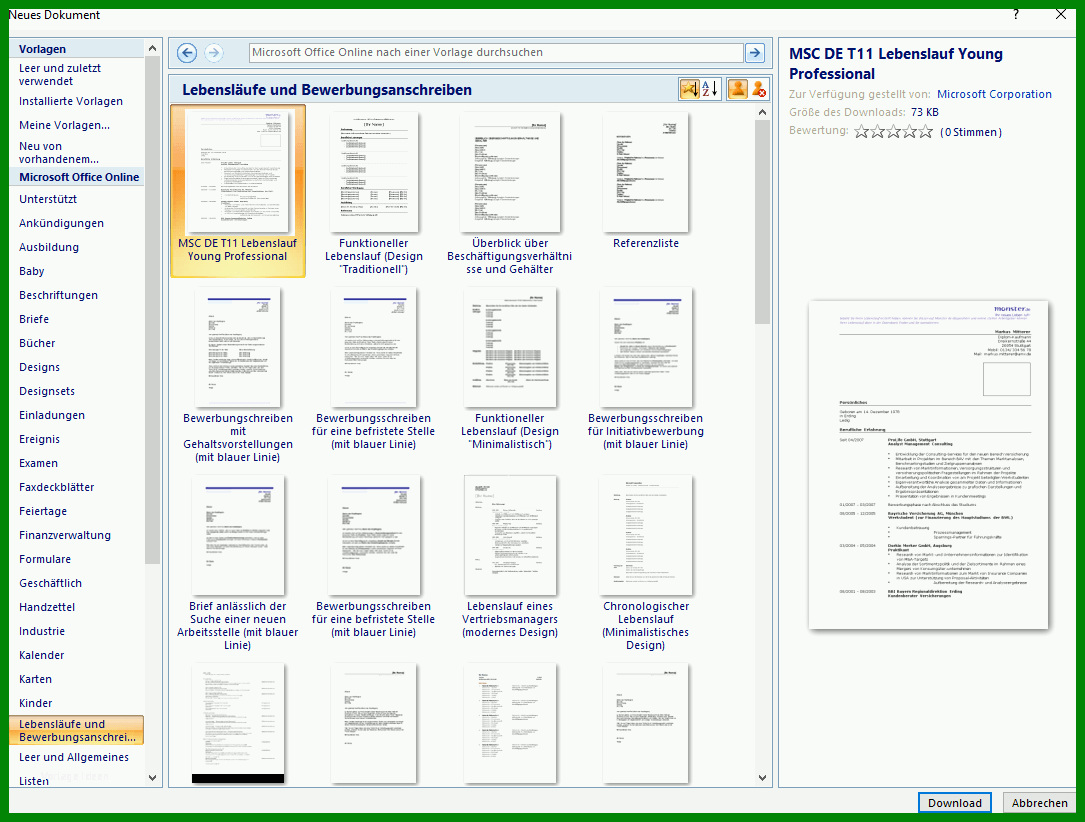The image size is (1085, 822).
Task: Select Funktioneller Lebenslauf (Design Minimalistisch) template
Action: click(x=510, y=368)
